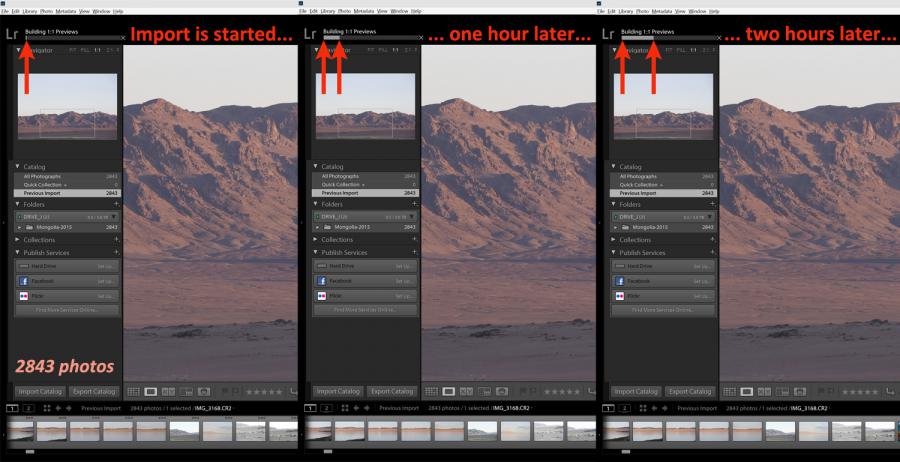Toggle second monitor display button, leftmost filmstrip

[29, 408]
